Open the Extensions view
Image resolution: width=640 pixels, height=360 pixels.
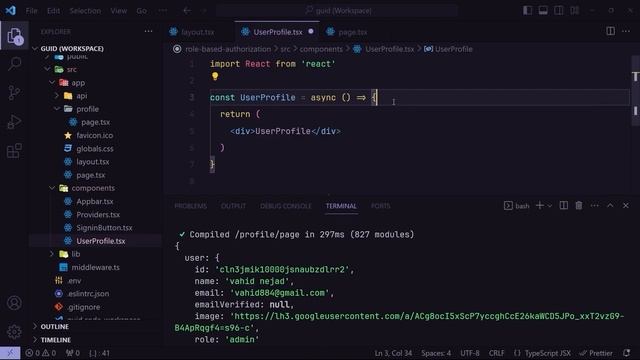[x=14, y=151]
